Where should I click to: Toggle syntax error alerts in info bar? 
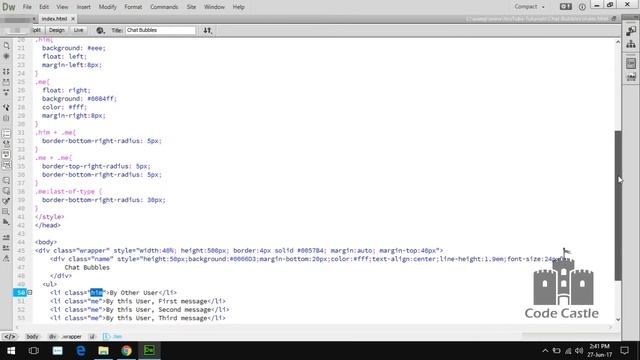[x=6, y=165]
